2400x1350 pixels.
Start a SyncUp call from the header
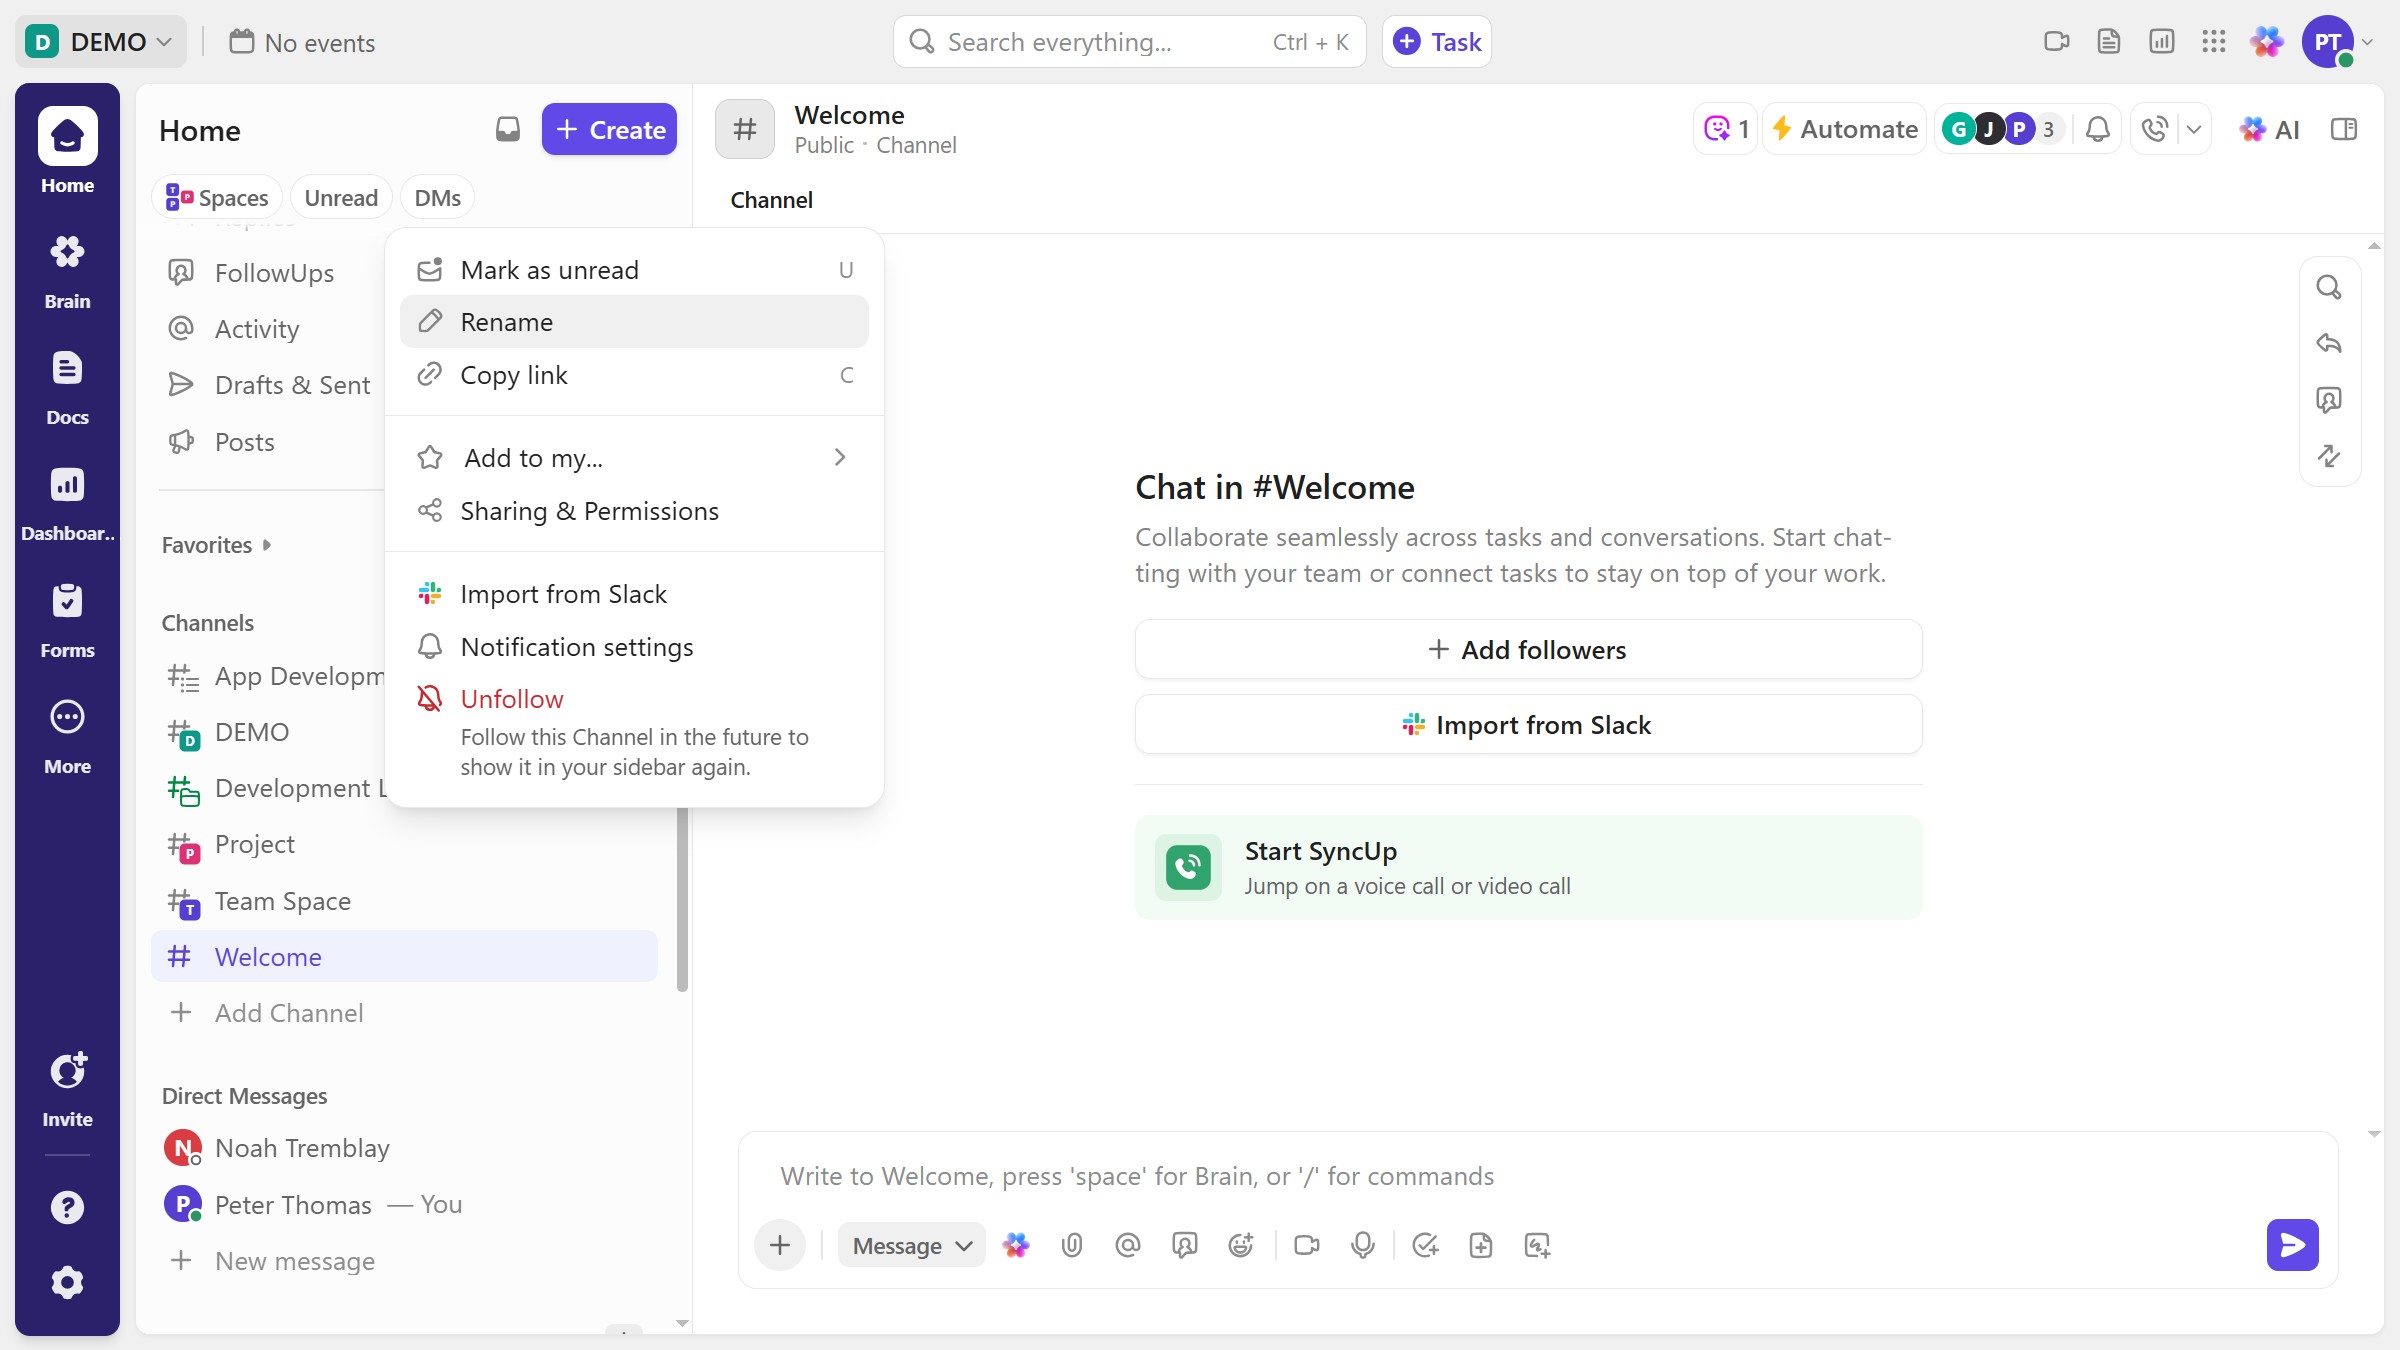click(x=2155, y=129)
